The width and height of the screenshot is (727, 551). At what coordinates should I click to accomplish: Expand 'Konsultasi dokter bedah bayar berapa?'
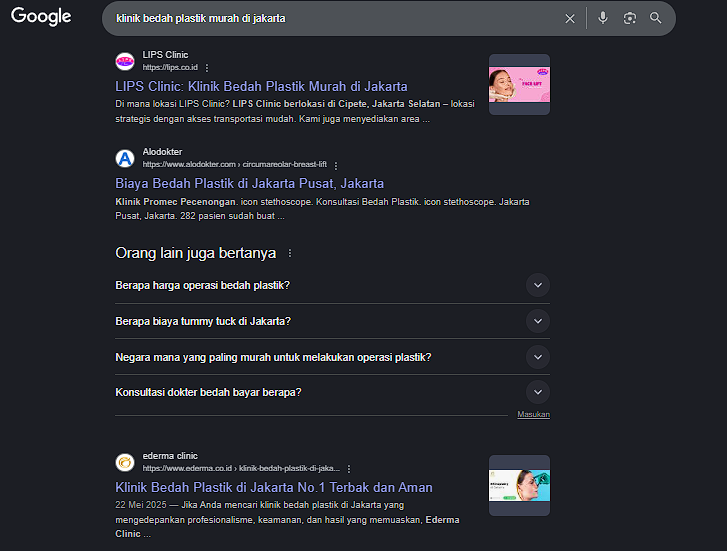[538, 392]
